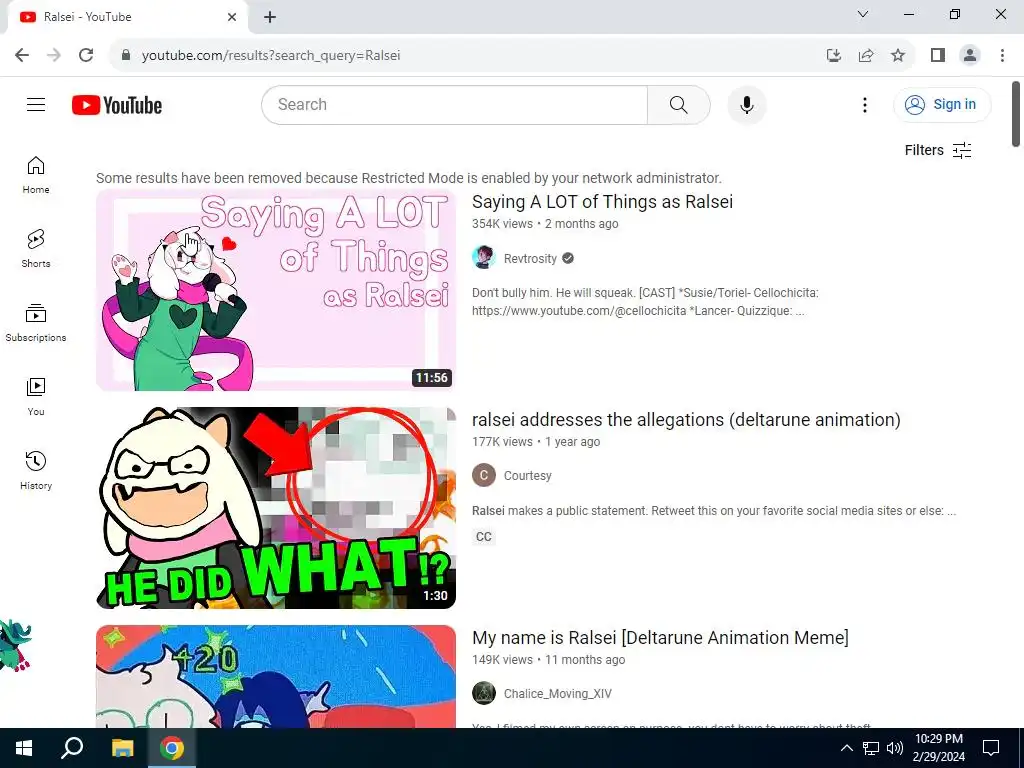Click the Revtrosity verified checkmark badge
This screenshot has height=768, width=1024.
[568, 259]
